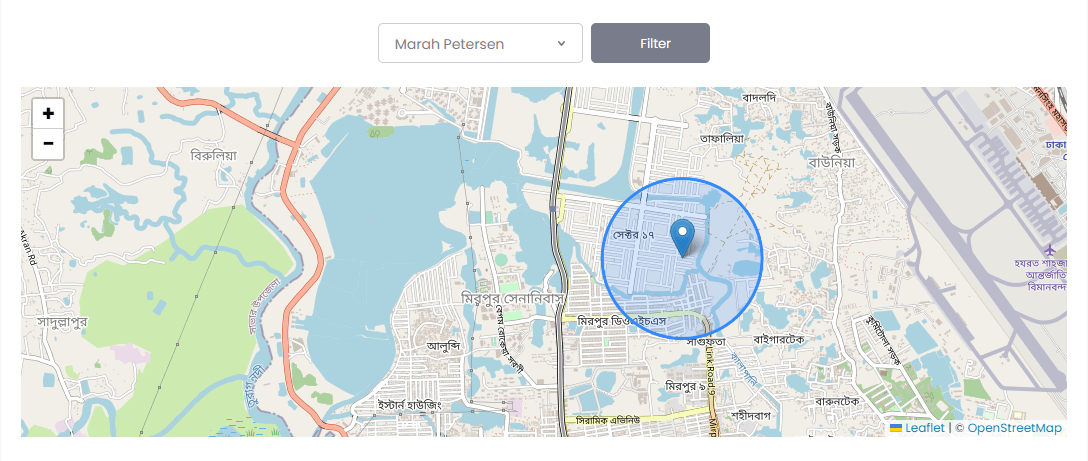The image size is (1088, 461).
Task: Click the তাফালিয়া place label
Action: pos(722,138)
